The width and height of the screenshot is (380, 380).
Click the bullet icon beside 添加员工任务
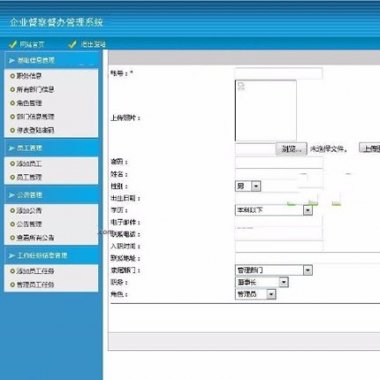(x=12, y=271)
